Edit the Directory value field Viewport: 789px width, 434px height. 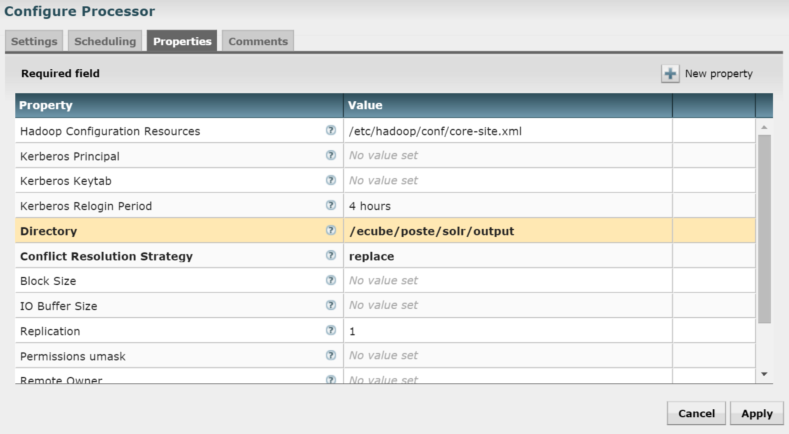[507, 231]
